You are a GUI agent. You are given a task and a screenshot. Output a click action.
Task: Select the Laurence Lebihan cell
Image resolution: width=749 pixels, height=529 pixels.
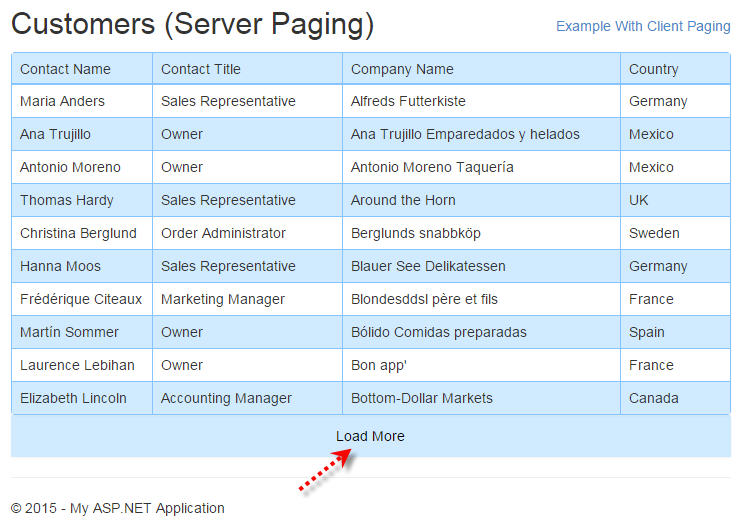tap(82, 365)
